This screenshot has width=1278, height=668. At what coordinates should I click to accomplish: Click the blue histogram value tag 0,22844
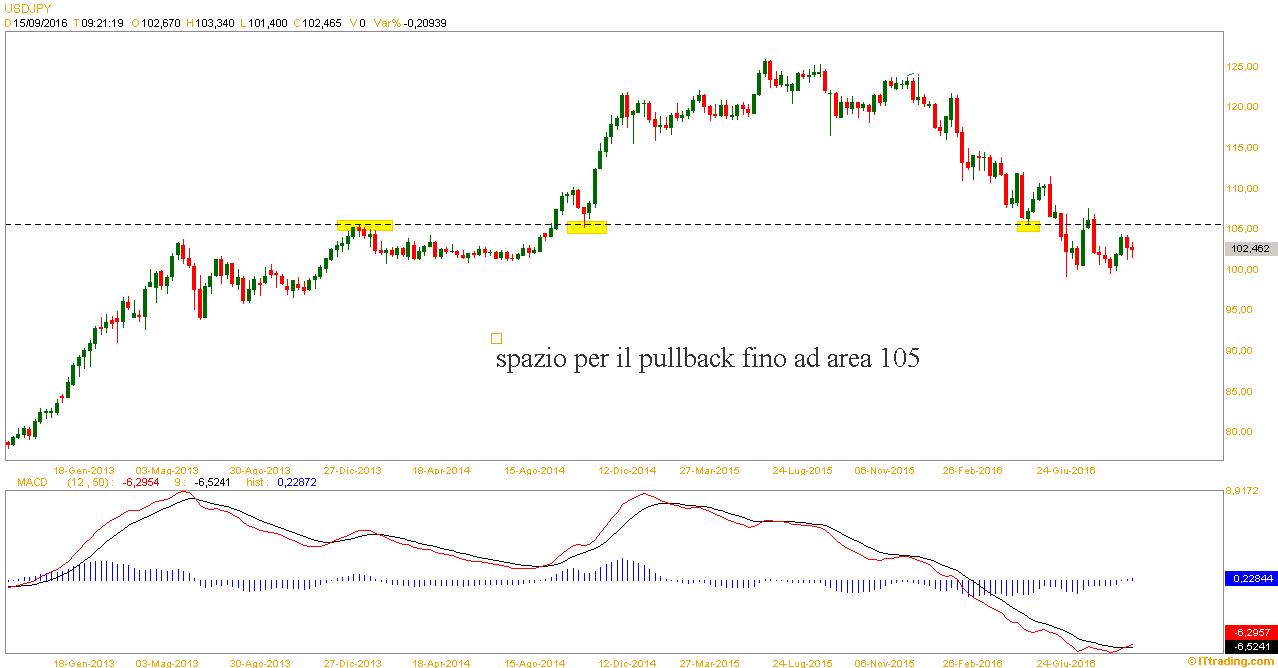(x=1249, y=578)
